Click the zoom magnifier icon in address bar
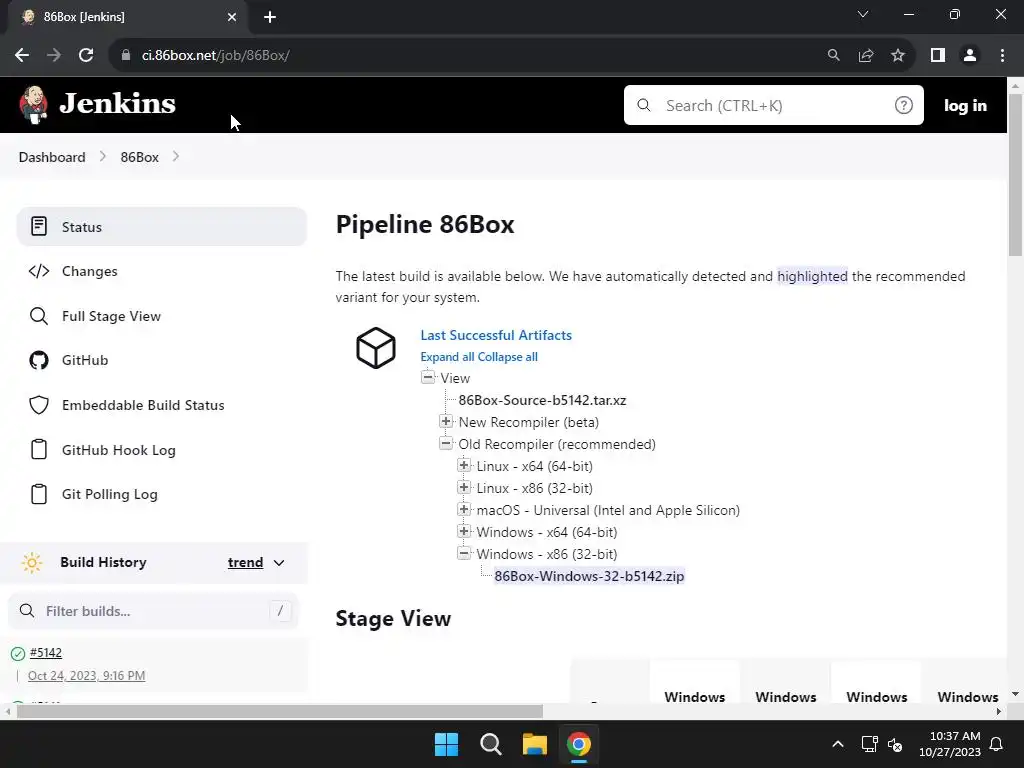This screenshot has height=768, width=1024. pyautogui.click(x=833, y=56)
